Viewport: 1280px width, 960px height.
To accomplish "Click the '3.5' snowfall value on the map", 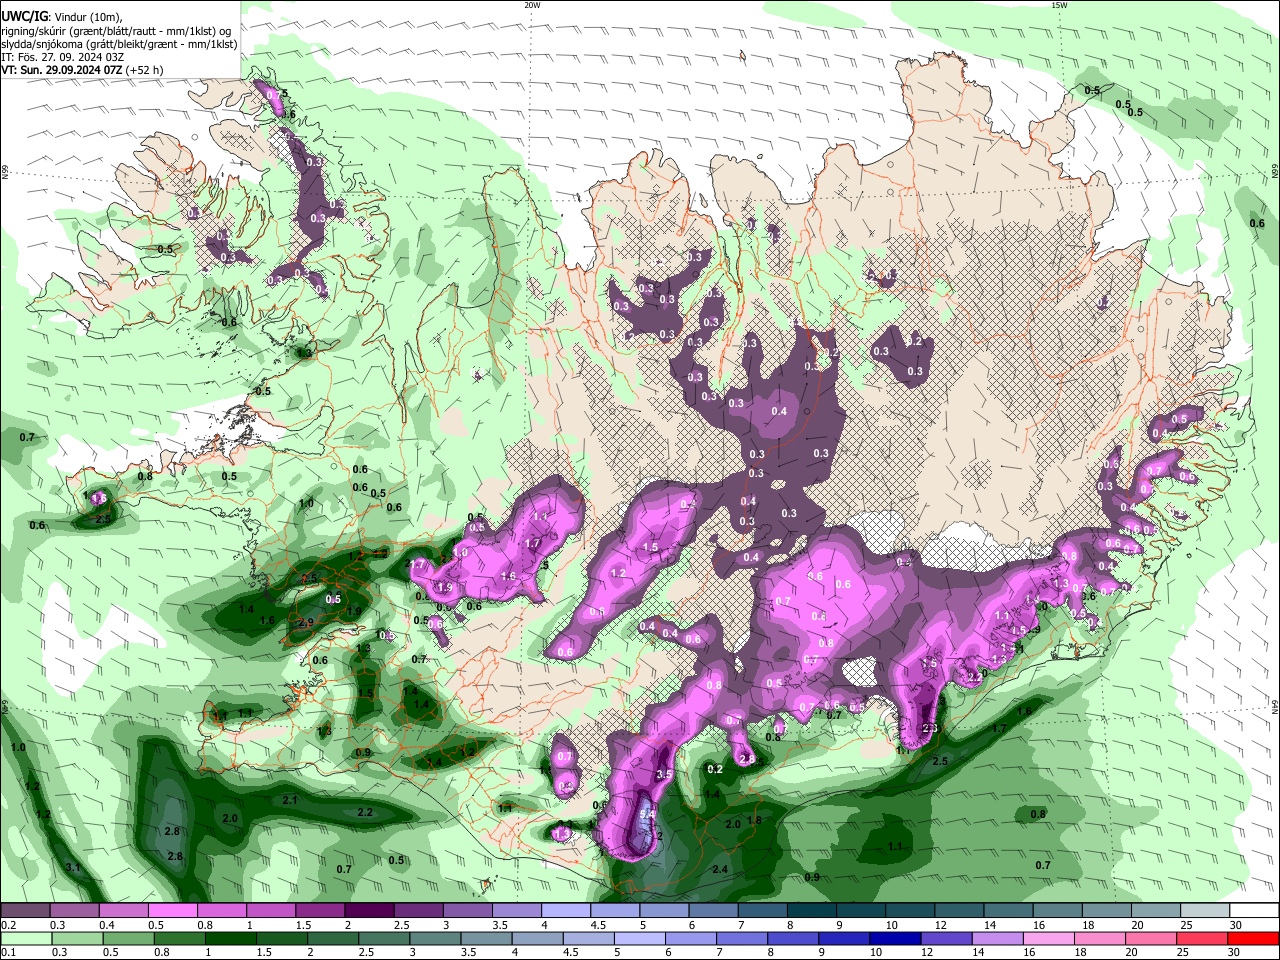I will (x=663, y=775).
